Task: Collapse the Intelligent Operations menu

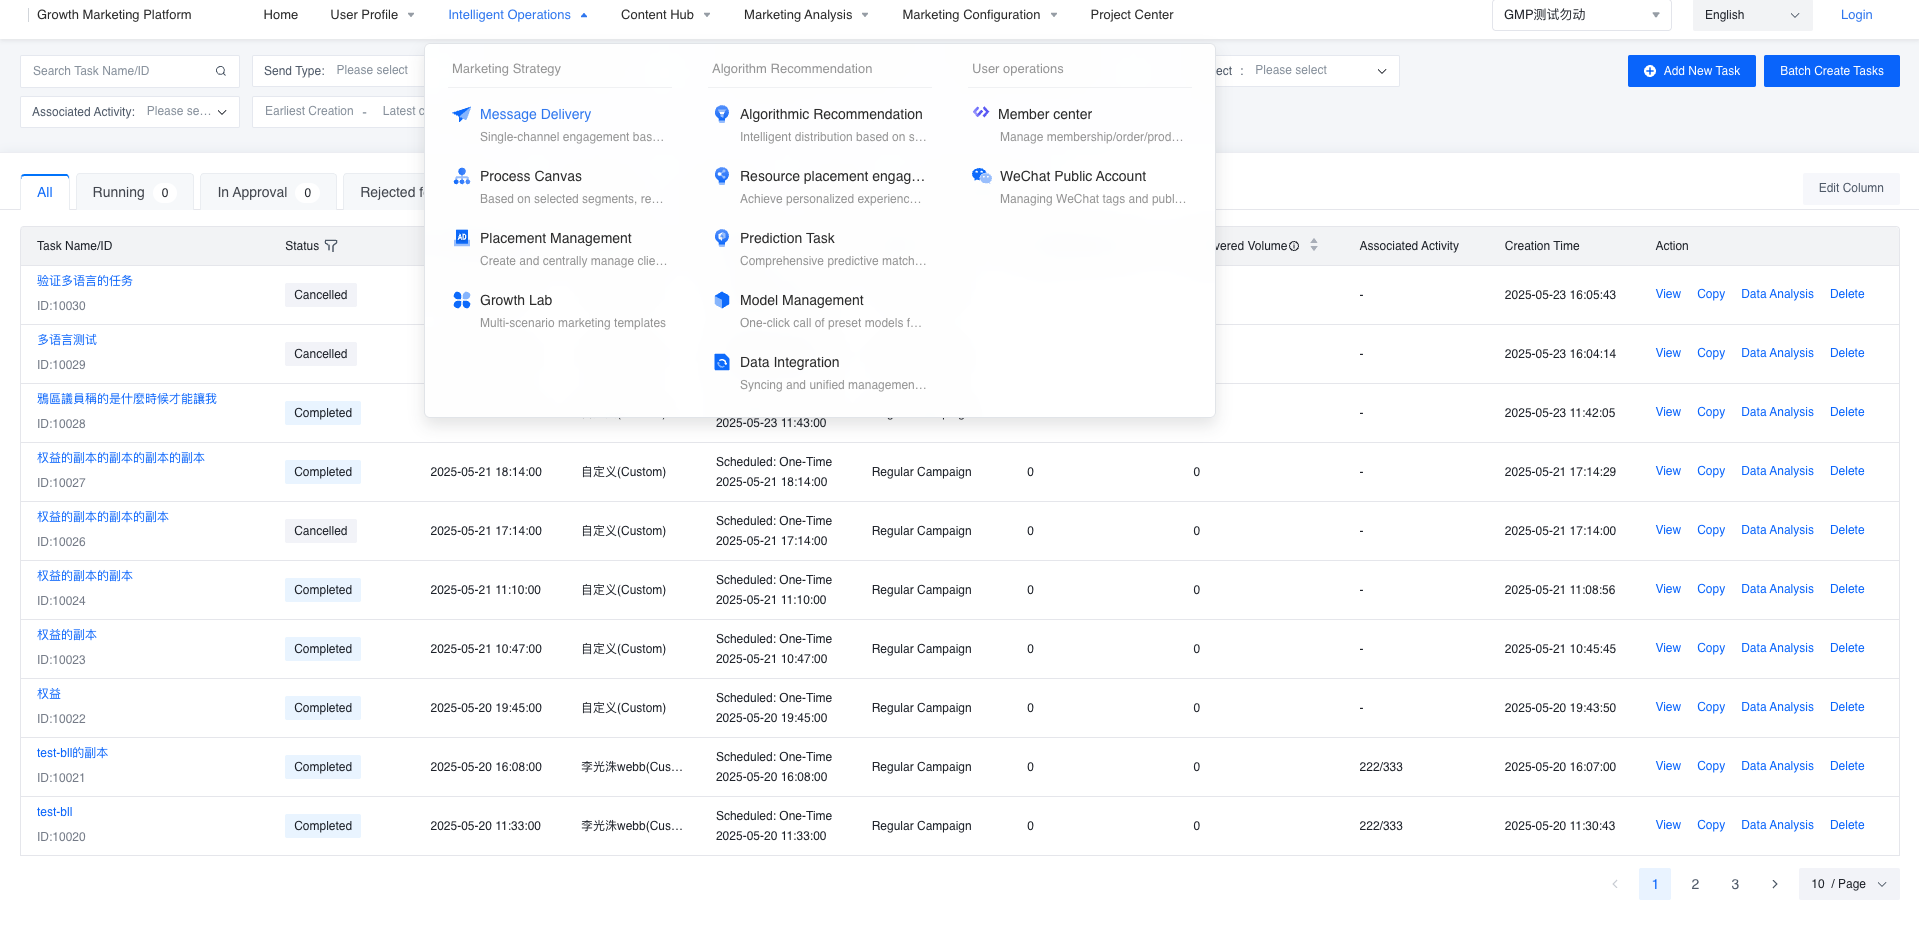Action: [517, 15]
